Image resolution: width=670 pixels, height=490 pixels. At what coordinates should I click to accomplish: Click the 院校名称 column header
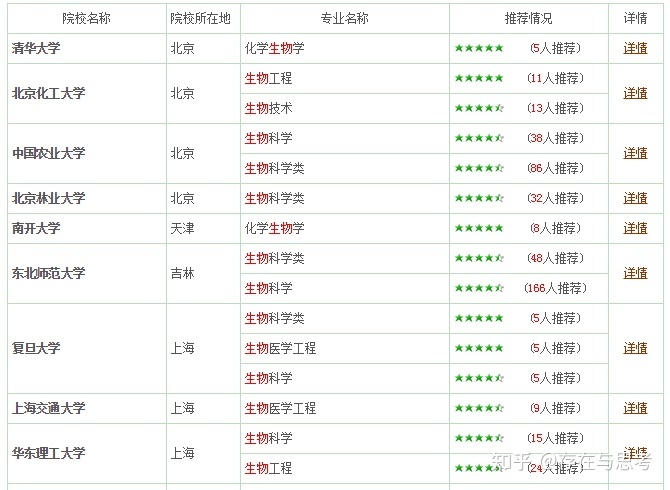coord(86,18)
